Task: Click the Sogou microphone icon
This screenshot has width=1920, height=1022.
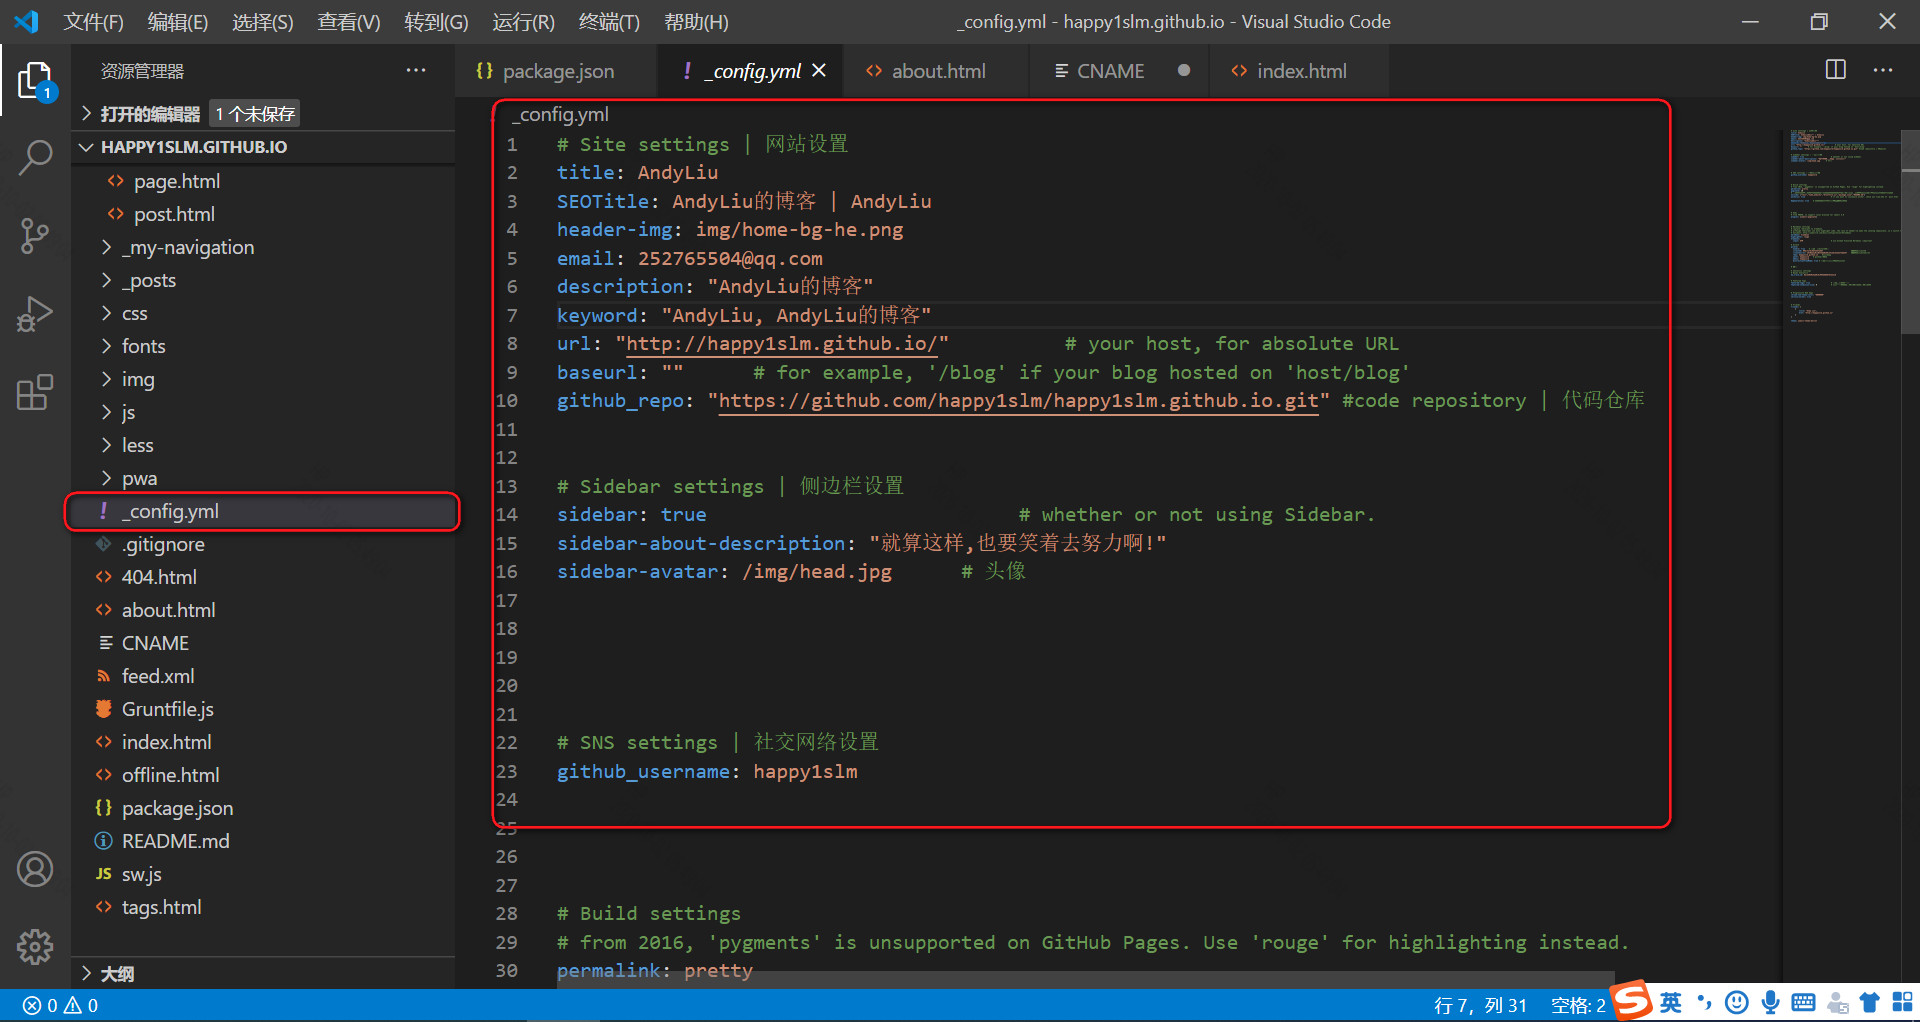Action: (1770, 1002)
